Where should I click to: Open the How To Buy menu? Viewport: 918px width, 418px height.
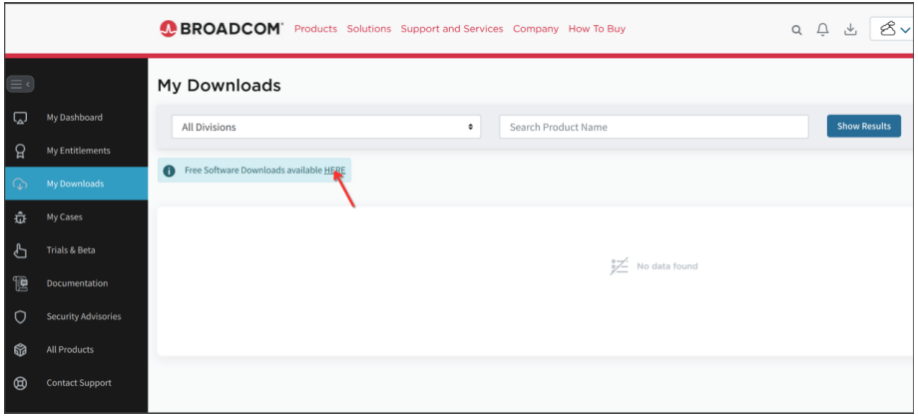(x=597, y=29)
